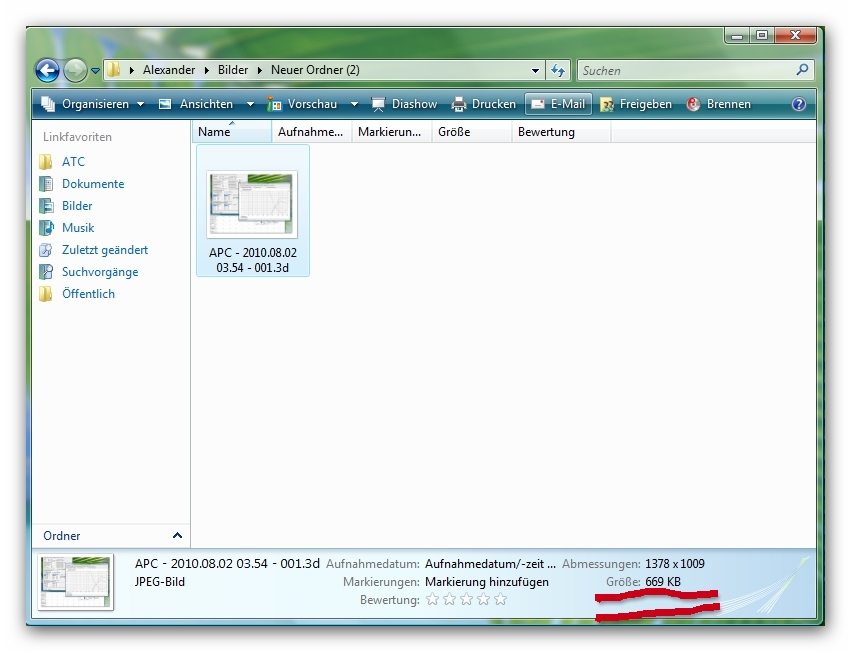Expand the Ordner folder pane

point(178,536)
